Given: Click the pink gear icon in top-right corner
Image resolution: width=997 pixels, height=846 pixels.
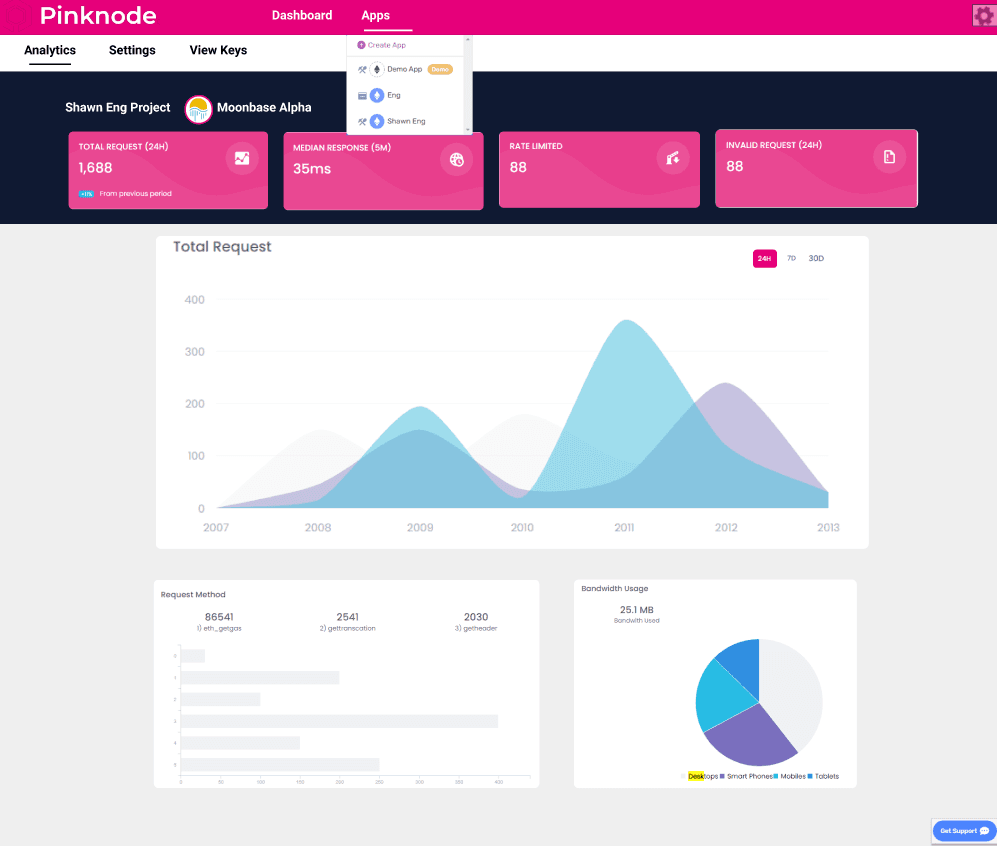Looking at the screenshot, I should [x=983, y=15].
